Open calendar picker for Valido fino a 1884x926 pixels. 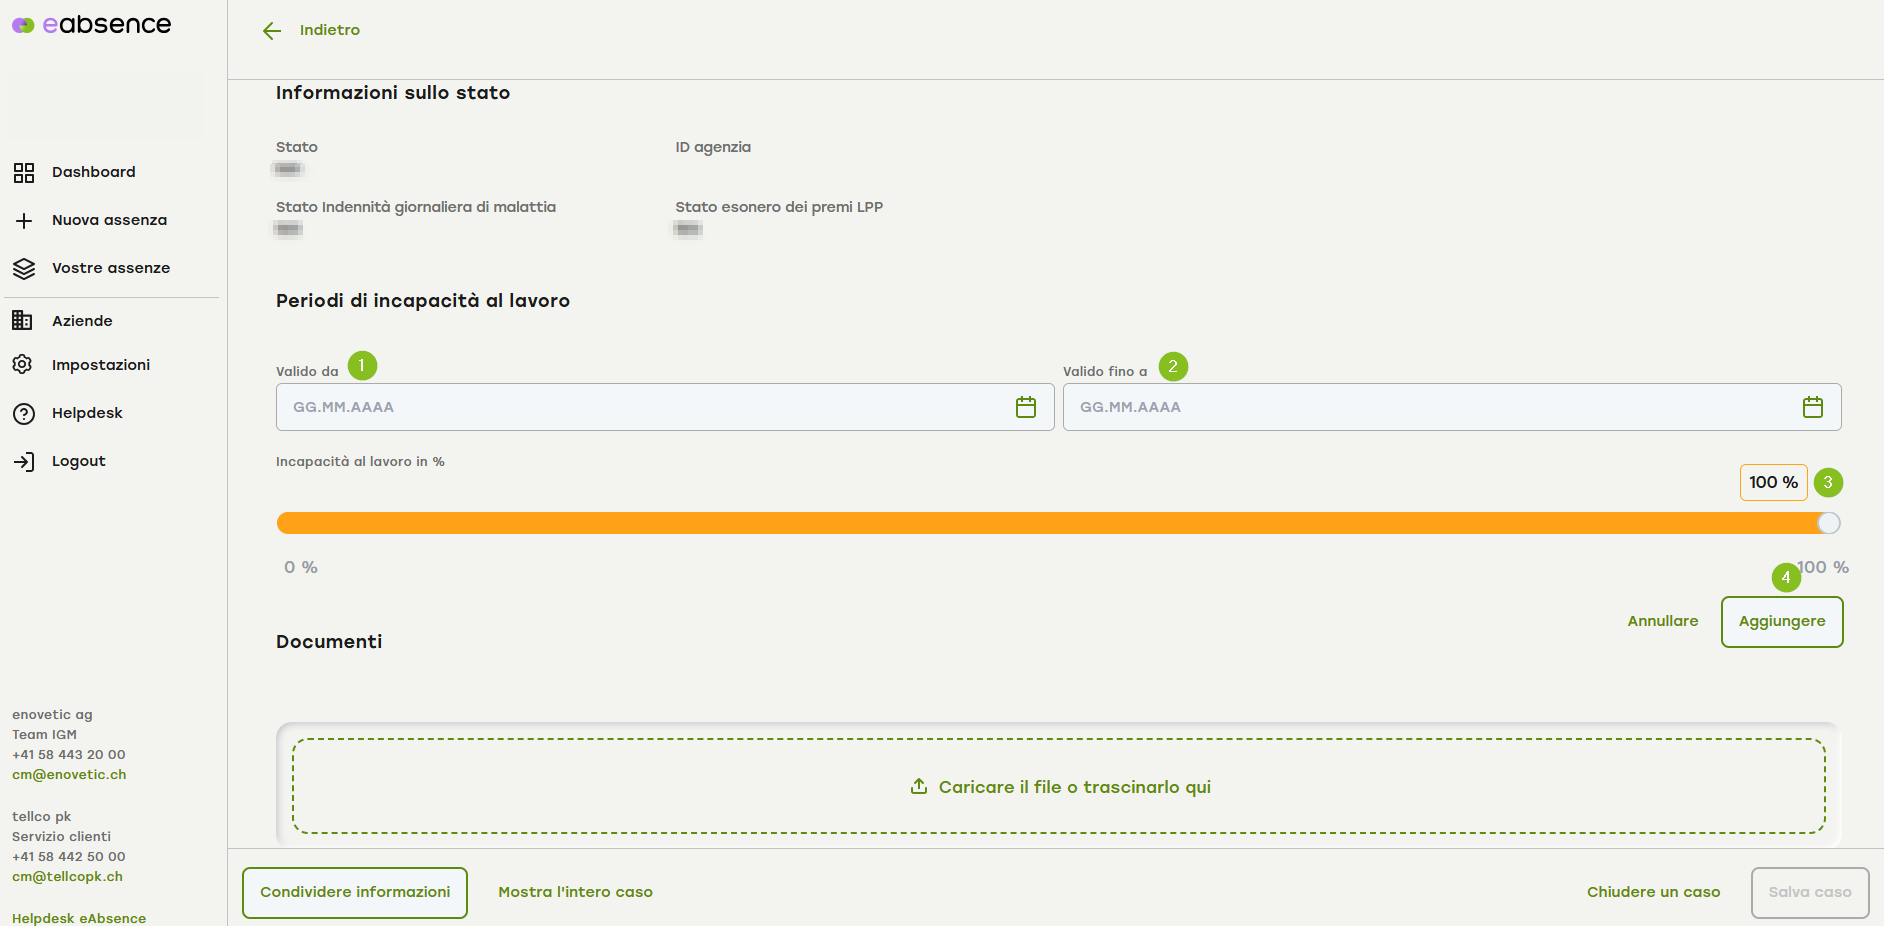(x=1812, y=407)
